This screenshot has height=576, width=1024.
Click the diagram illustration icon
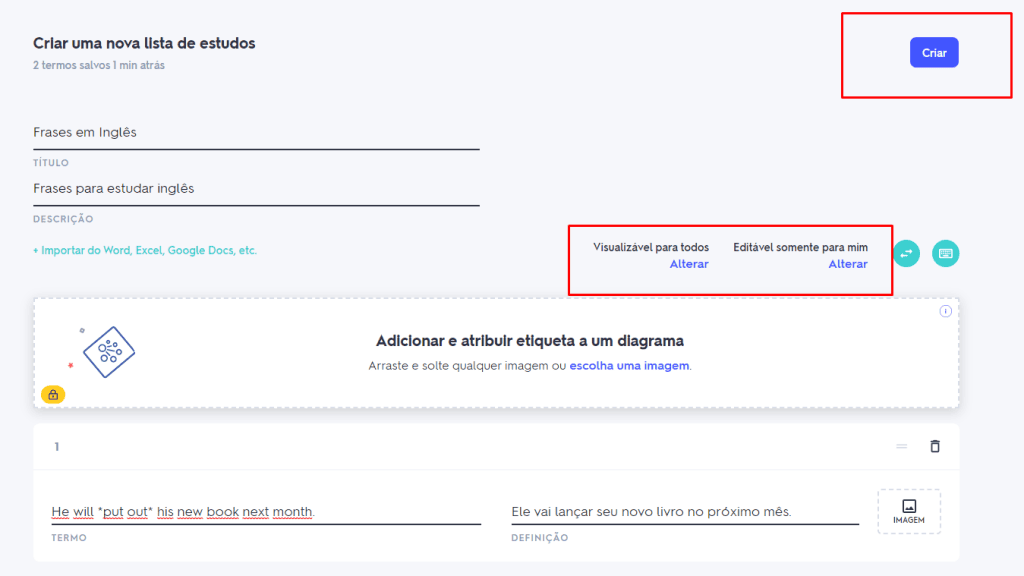click(108, 351)
